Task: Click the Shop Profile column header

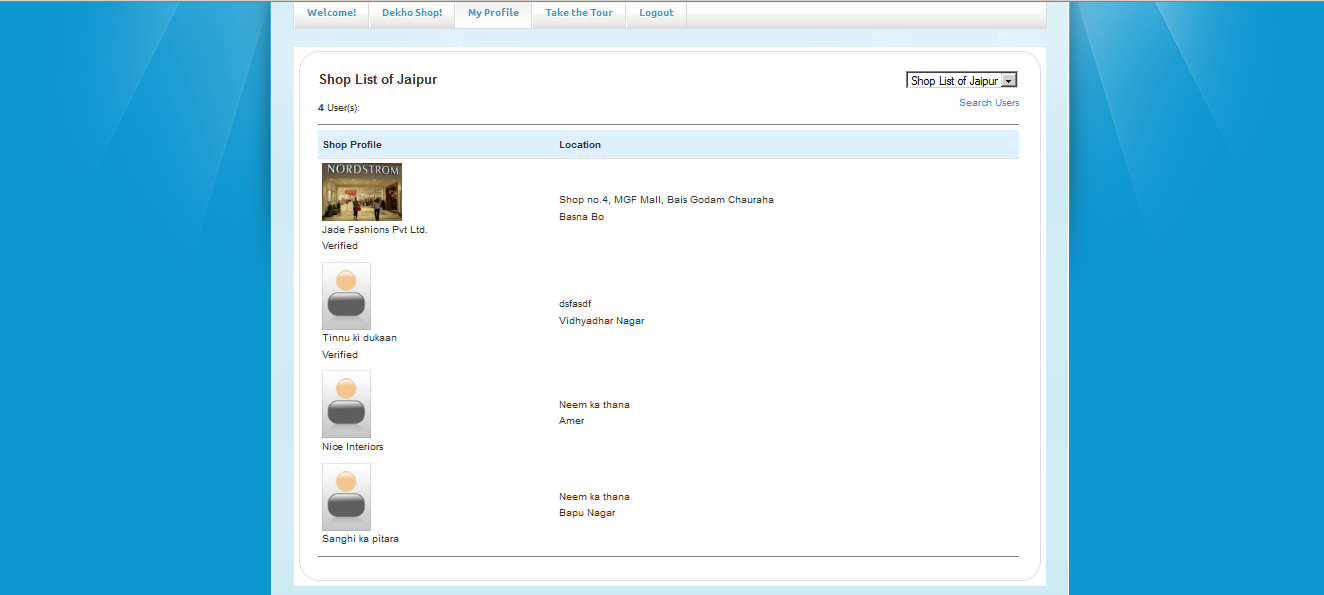Action: click(352, 145)
